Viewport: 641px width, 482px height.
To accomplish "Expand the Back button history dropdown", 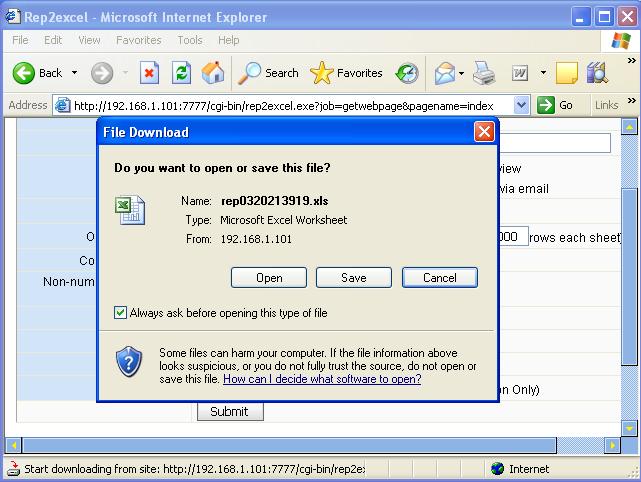I will [x=74, y=73].
